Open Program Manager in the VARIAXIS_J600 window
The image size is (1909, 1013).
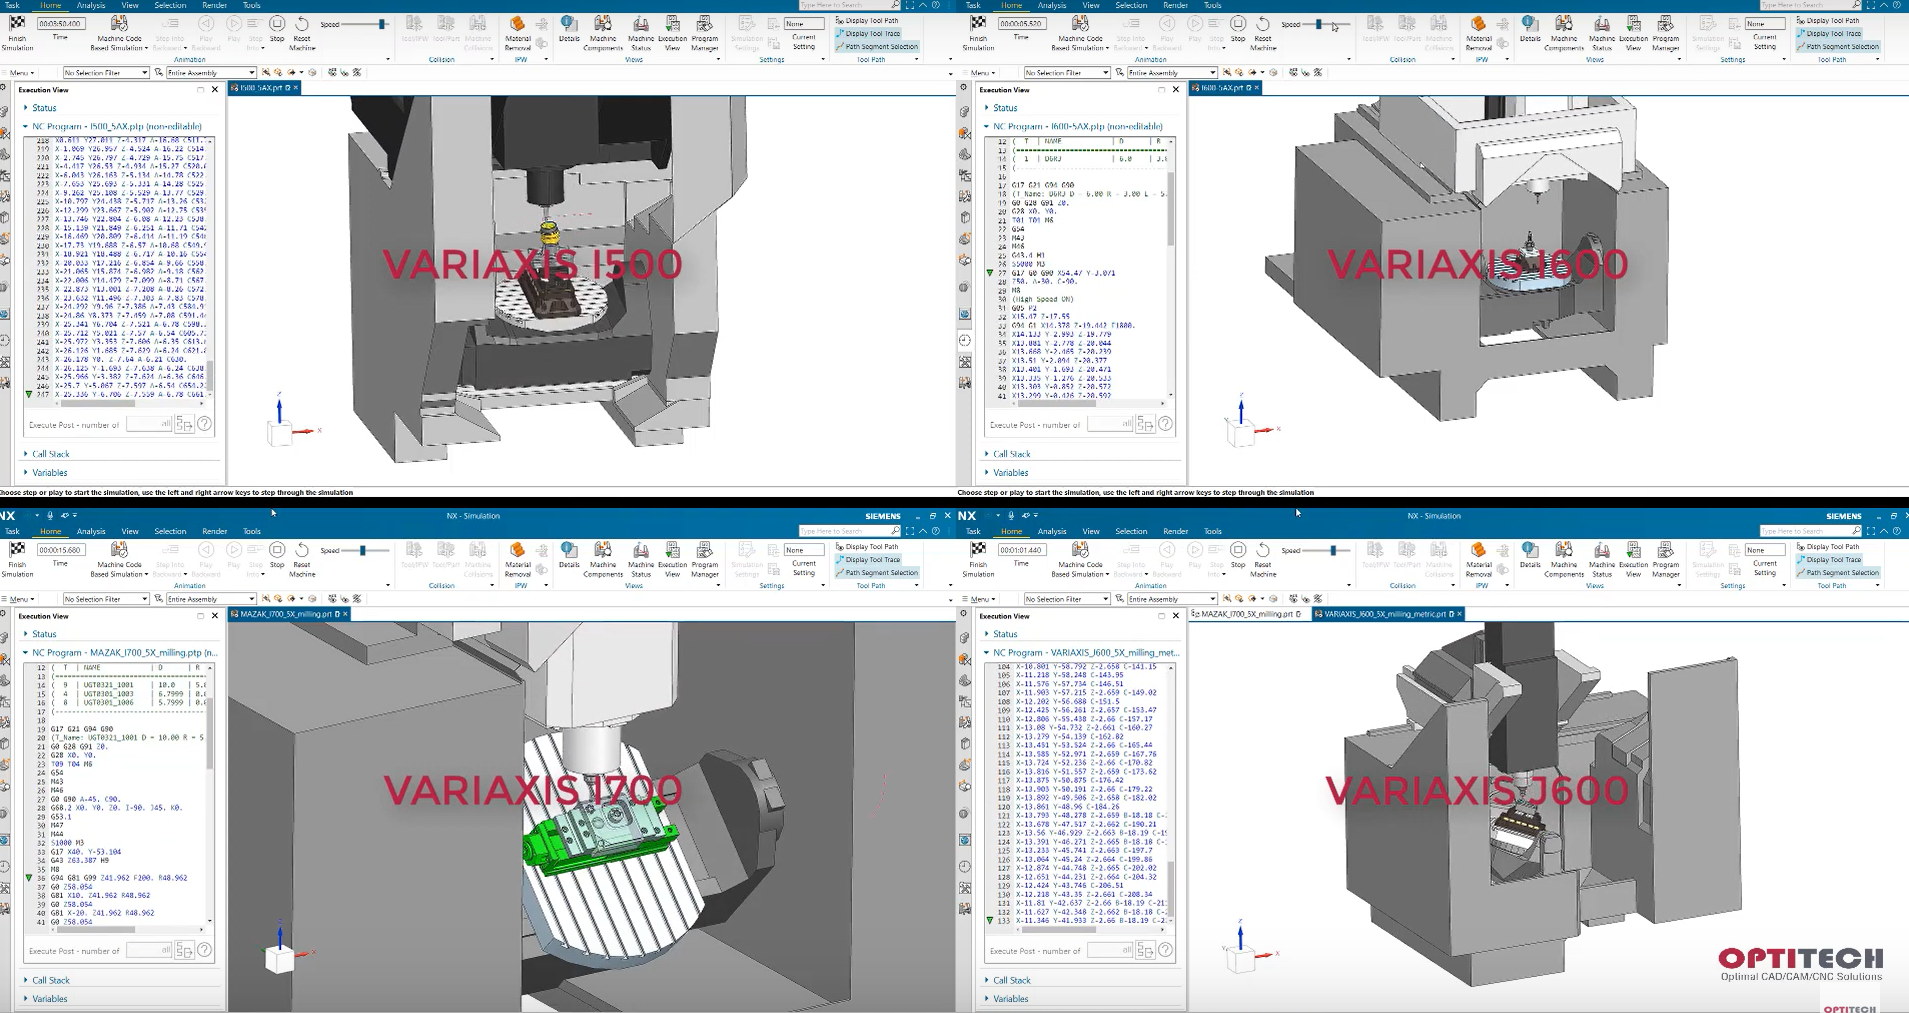(1666, 560)
